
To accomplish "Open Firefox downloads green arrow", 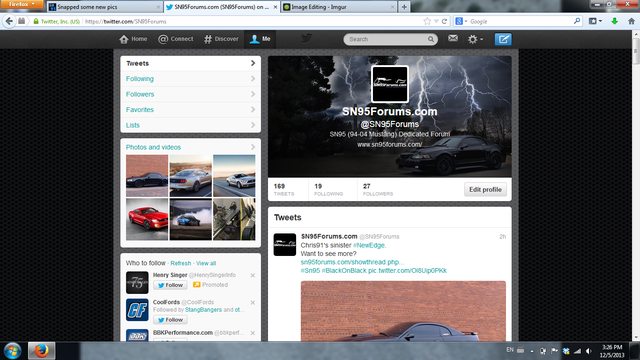I will coord(614,21).
